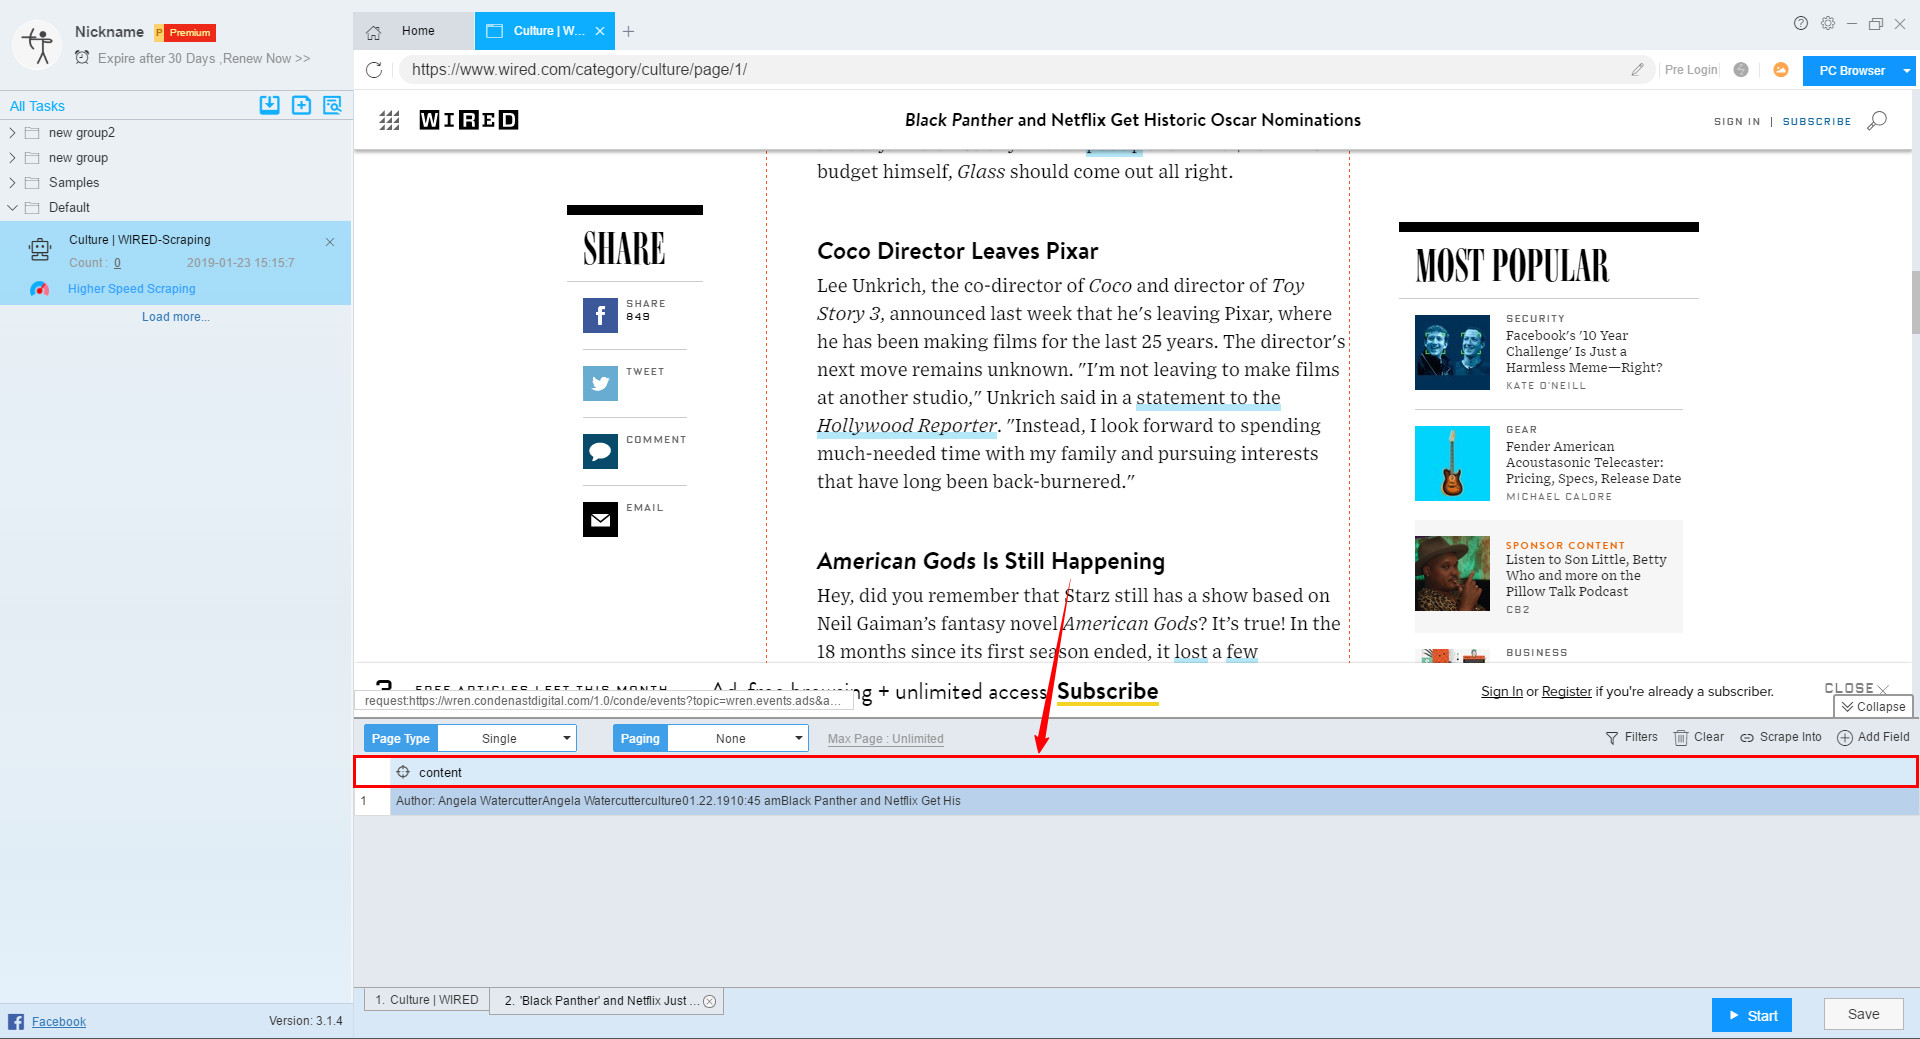Open Facebook '10 Year Challenge thumbnail

(1452, 352)
